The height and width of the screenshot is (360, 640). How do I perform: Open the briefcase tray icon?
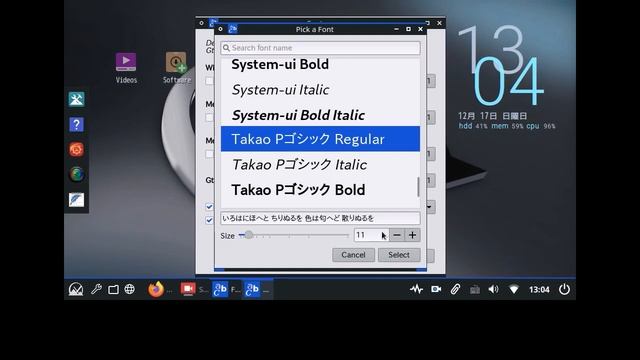click(x=475, y=290)
